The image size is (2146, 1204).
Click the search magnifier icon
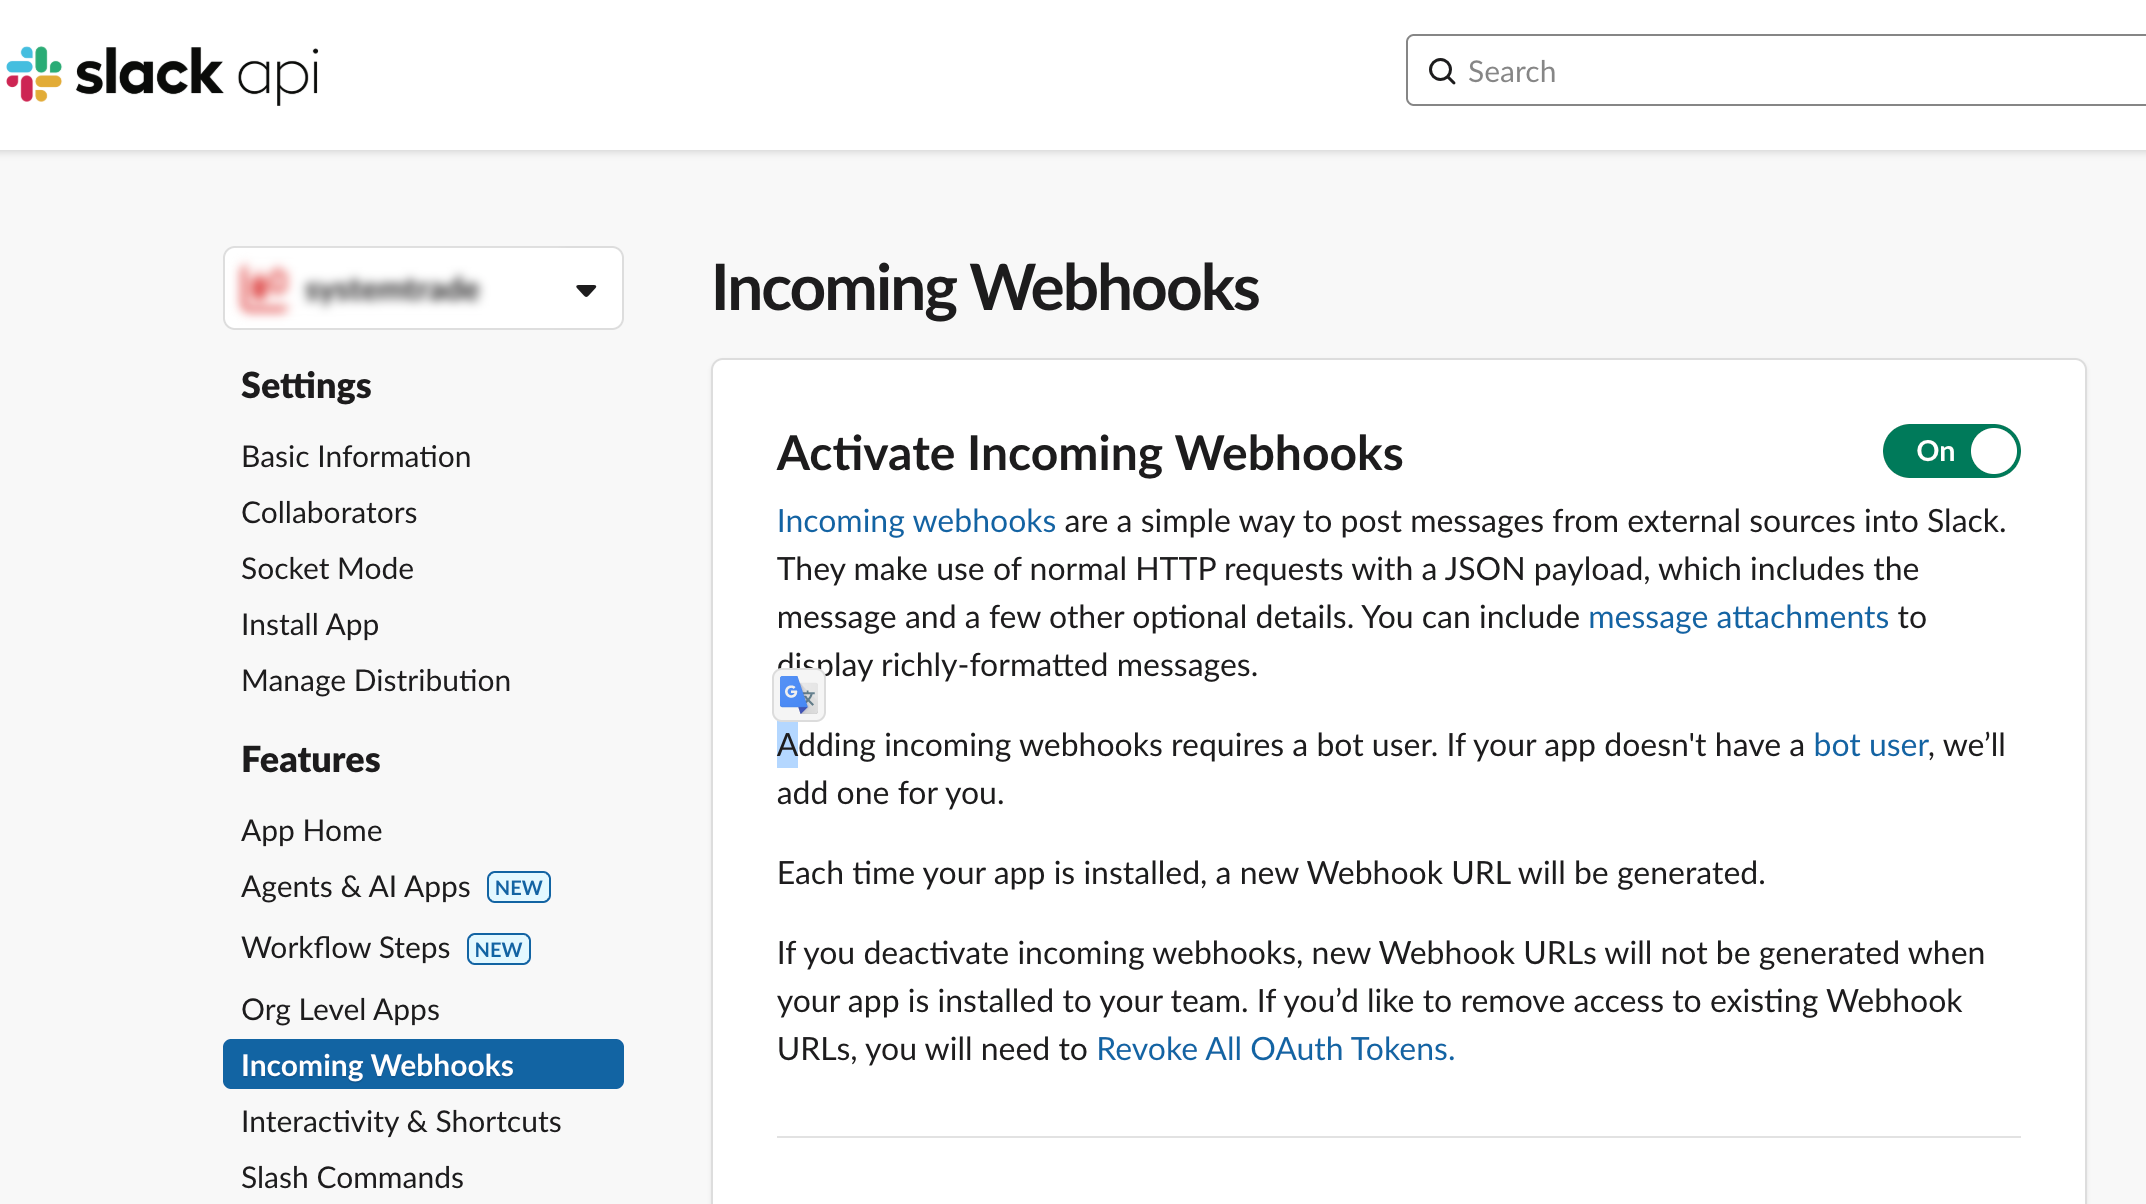tap(1441, 71)
